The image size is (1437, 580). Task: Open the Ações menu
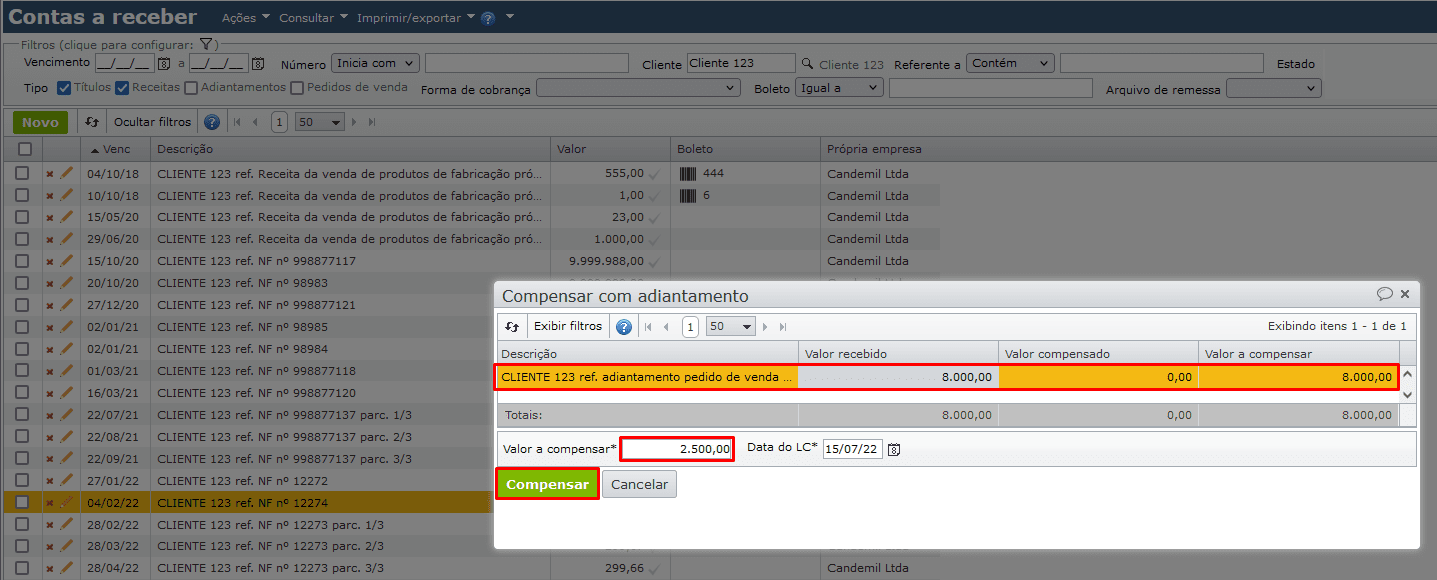(x=245, y=18)
